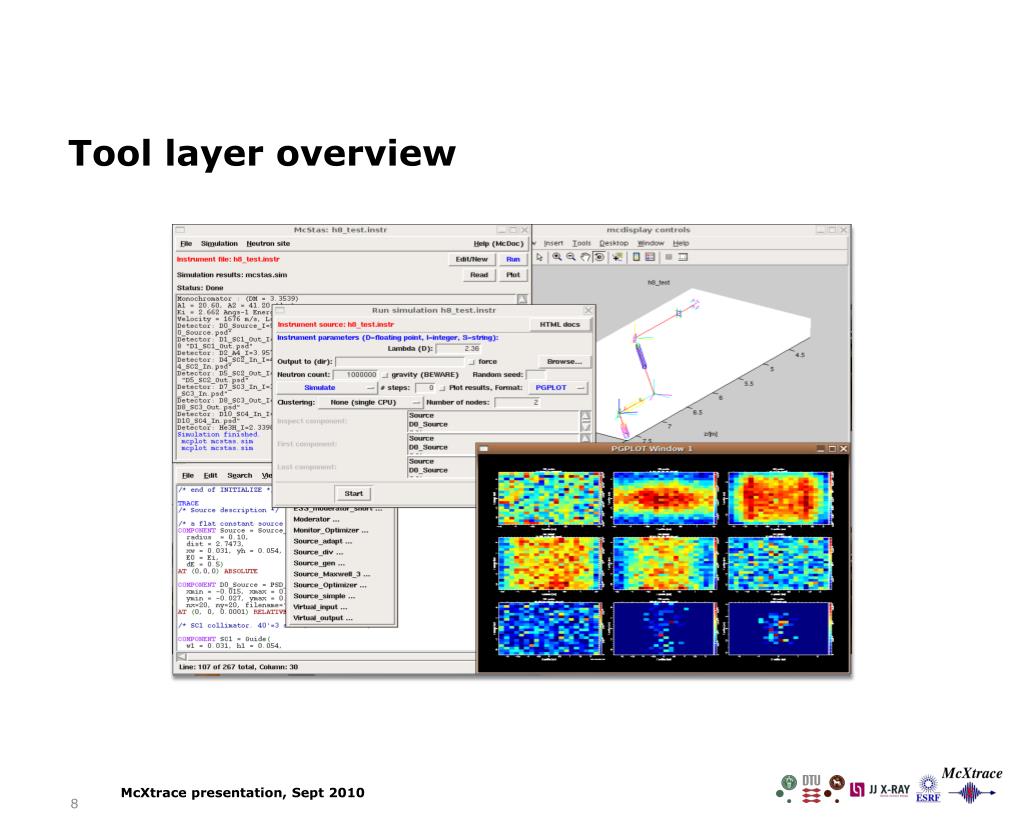The image size is (1024, 819).
Task: Enable the gravity (BEWARE) checkbox
Action: pos(385,375)
